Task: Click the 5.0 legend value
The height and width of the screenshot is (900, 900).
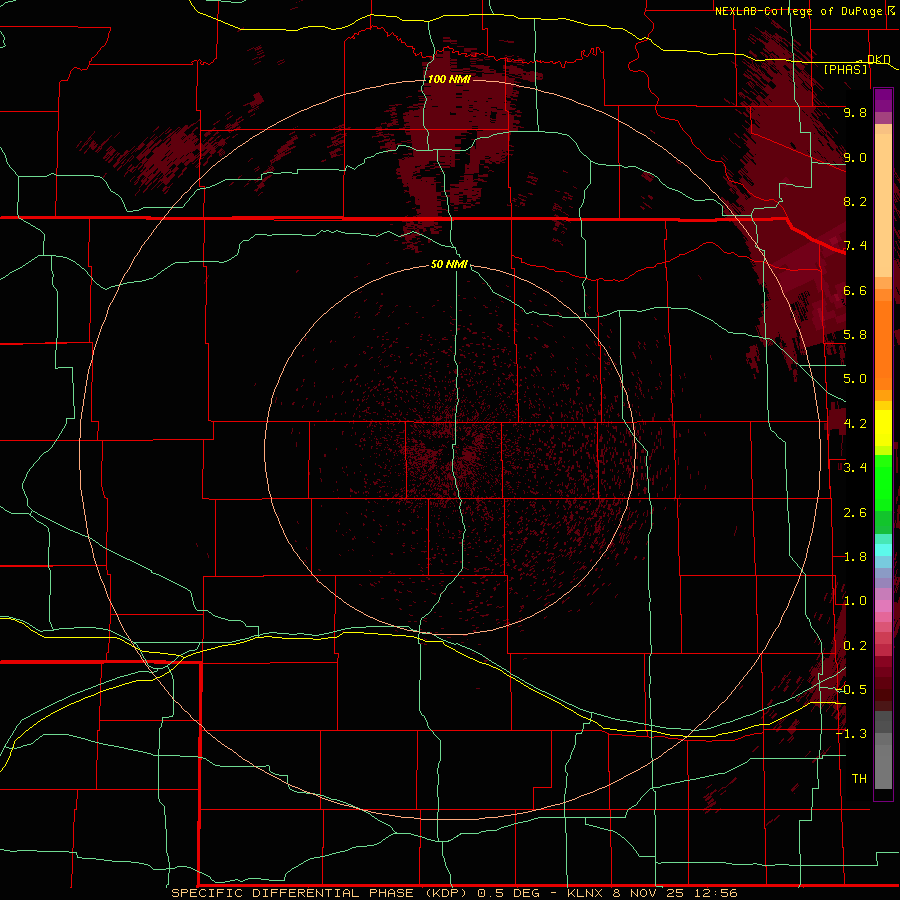Action: click(x=855, y=379)
